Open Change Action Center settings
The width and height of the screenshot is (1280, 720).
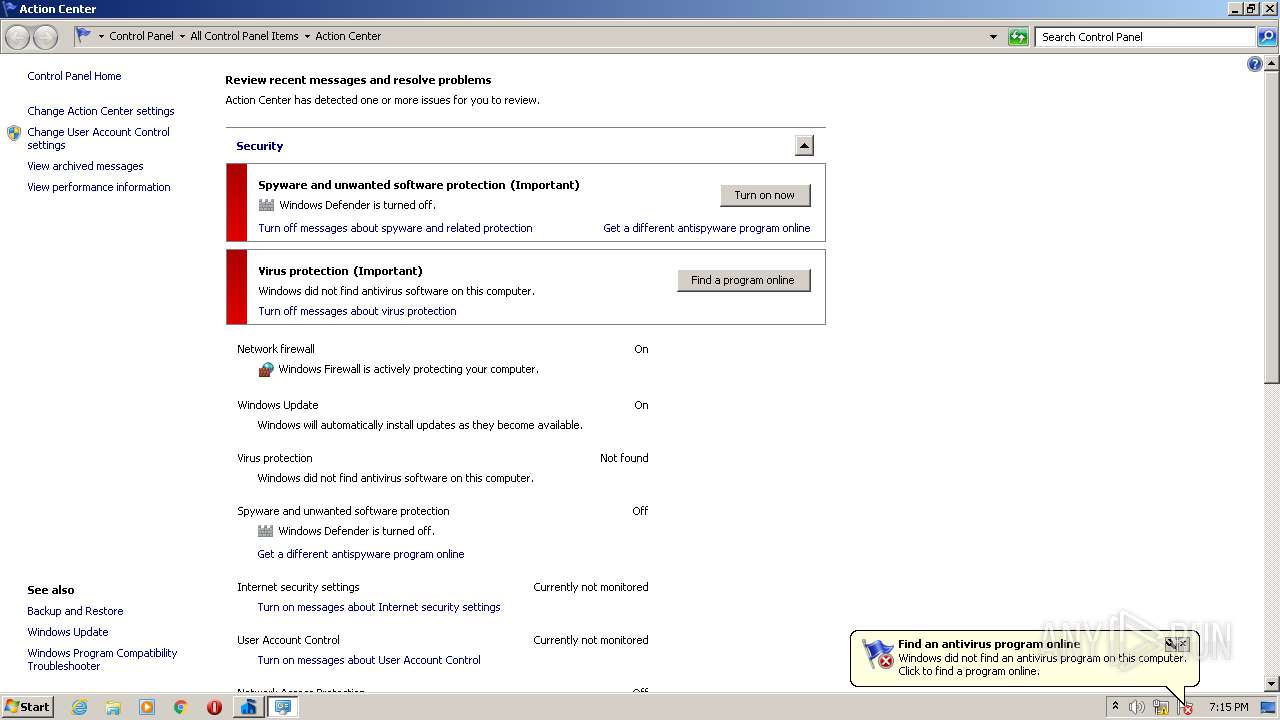tap(101, 111)
